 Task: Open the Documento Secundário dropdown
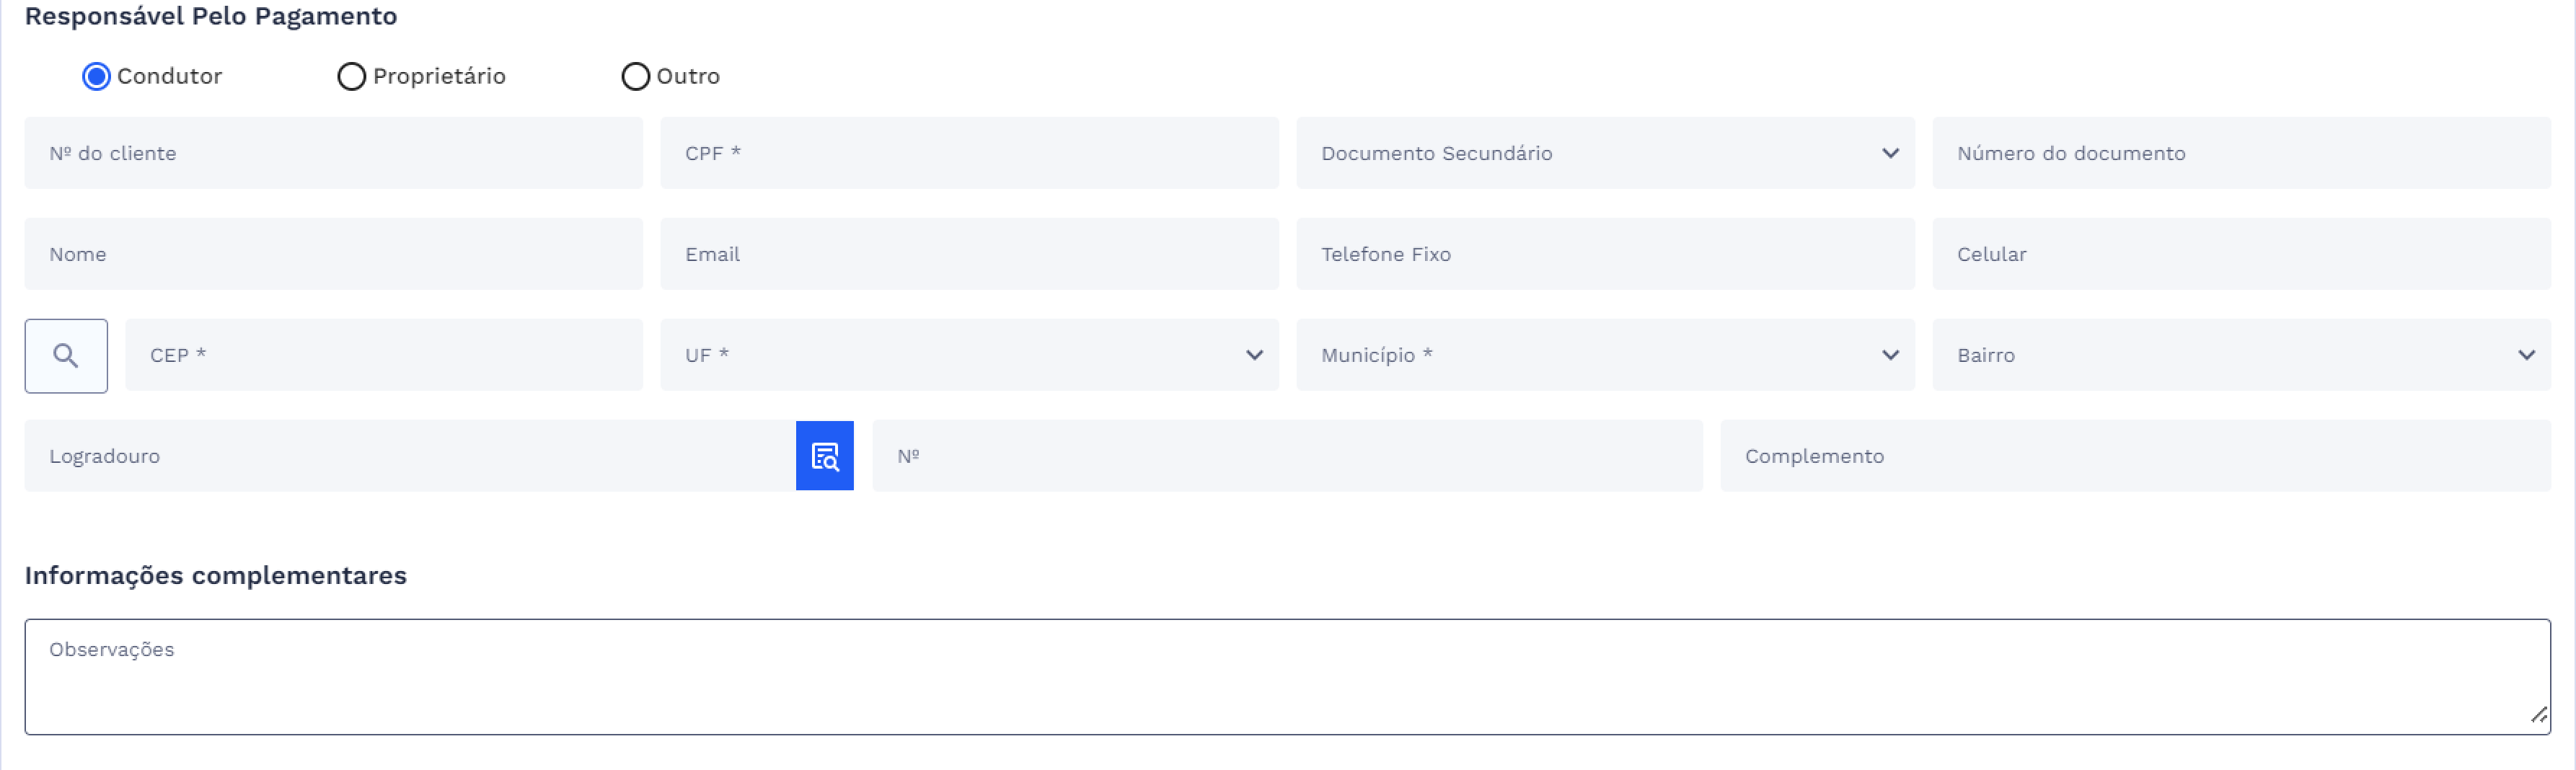click(x=1604, y=153)
